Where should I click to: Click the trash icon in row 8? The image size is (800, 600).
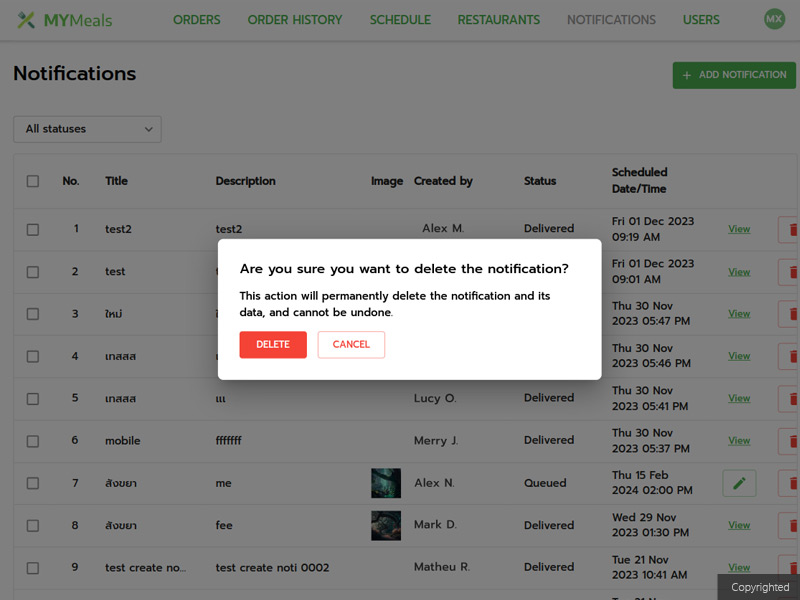tap(792, 525)
